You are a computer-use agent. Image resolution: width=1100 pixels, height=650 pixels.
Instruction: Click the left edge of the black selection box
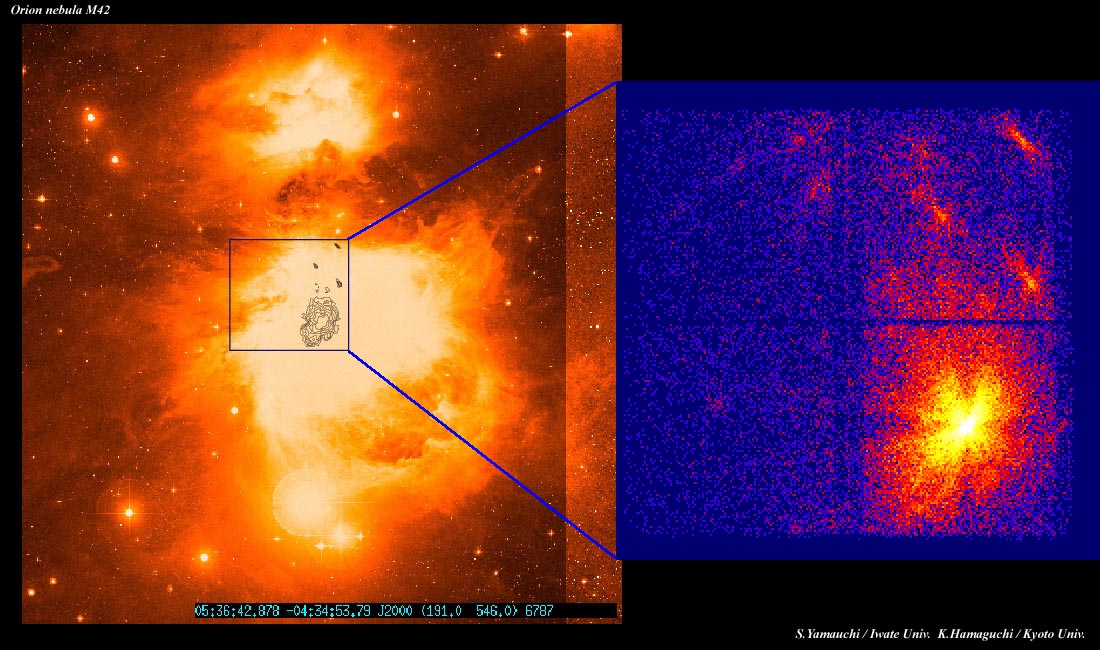pos(230,295)
